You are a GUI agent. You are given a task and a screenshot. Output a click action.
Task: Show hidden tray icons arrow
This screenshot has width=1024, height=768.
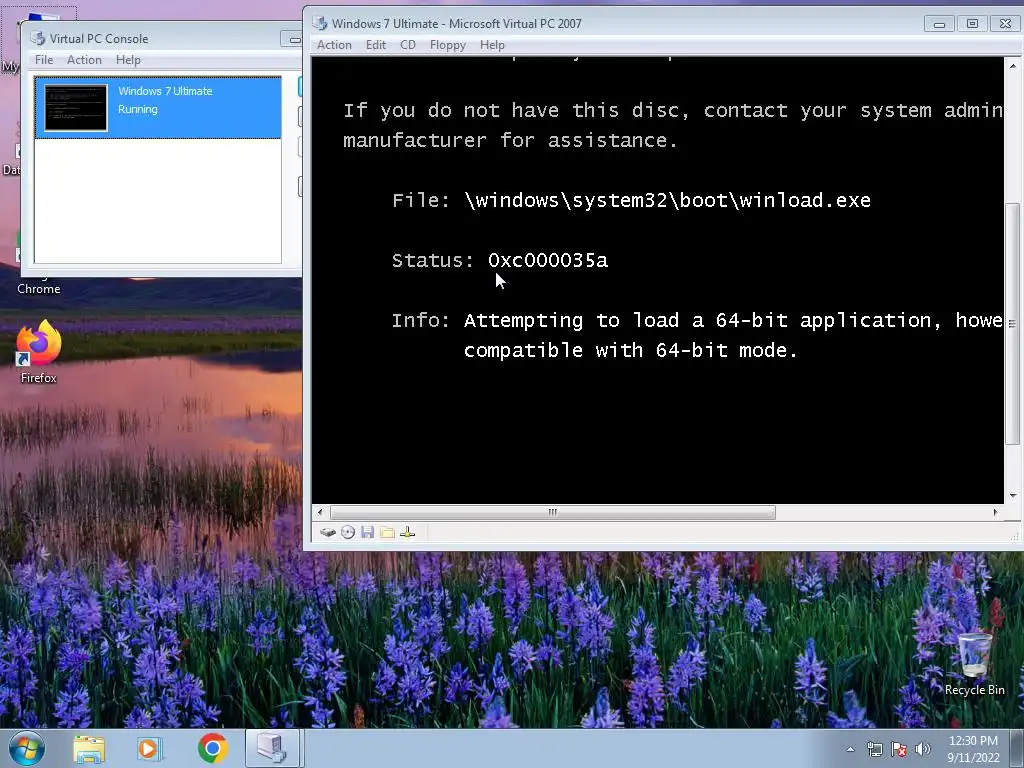click(850, 750)
